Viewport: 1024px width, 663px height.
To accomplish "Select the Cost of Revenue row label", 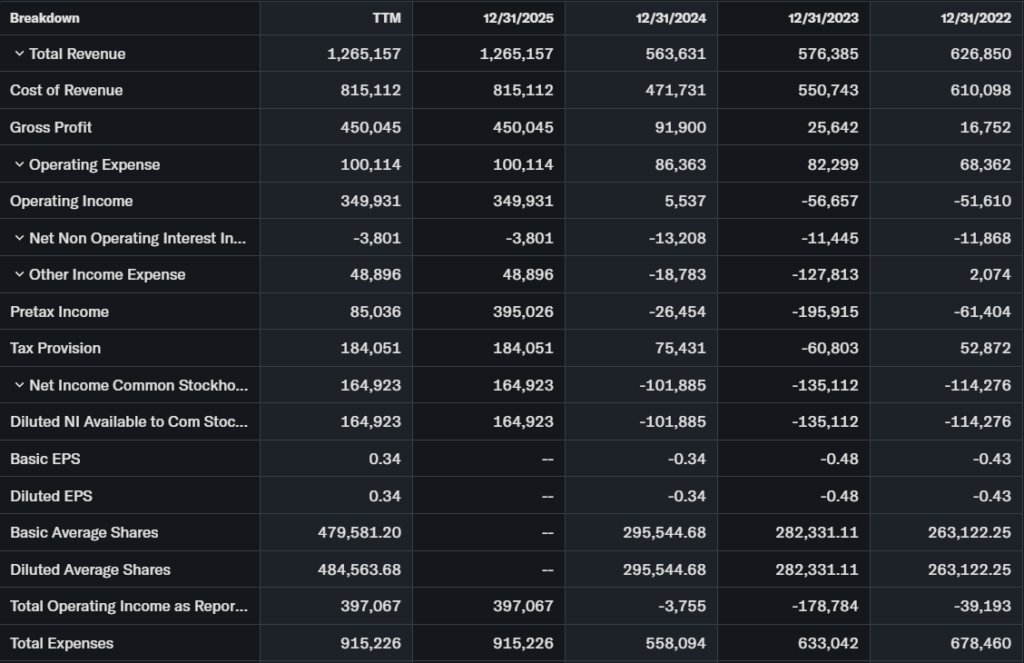I will pyautogui.click(x=66, y=91).
